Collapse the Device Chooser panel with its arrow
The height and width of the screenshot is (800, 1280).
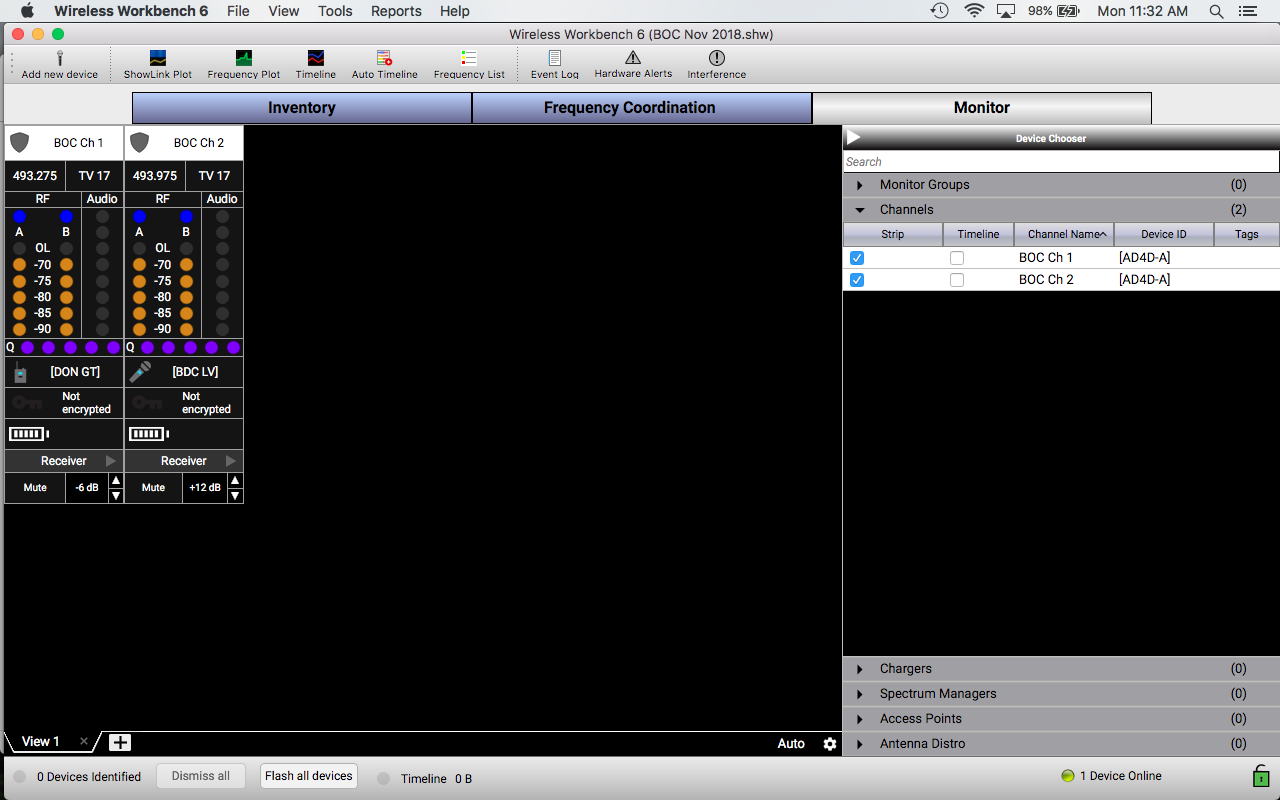point(854,137)
